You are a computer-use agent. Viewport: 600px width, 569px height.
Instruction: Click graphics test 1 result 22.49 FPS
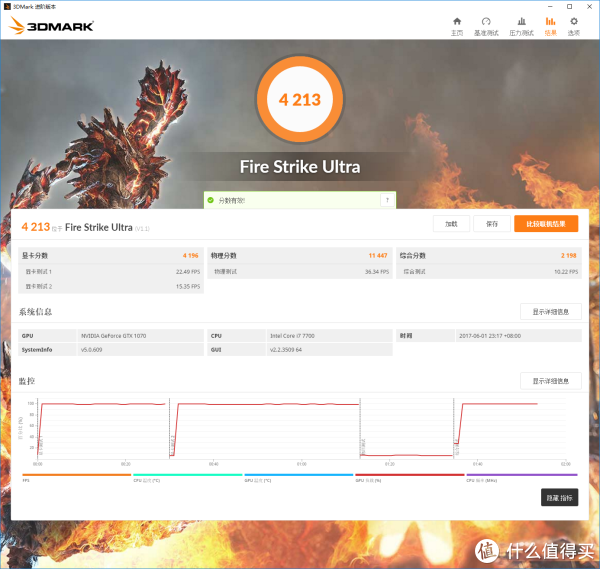tap(188, 272)
